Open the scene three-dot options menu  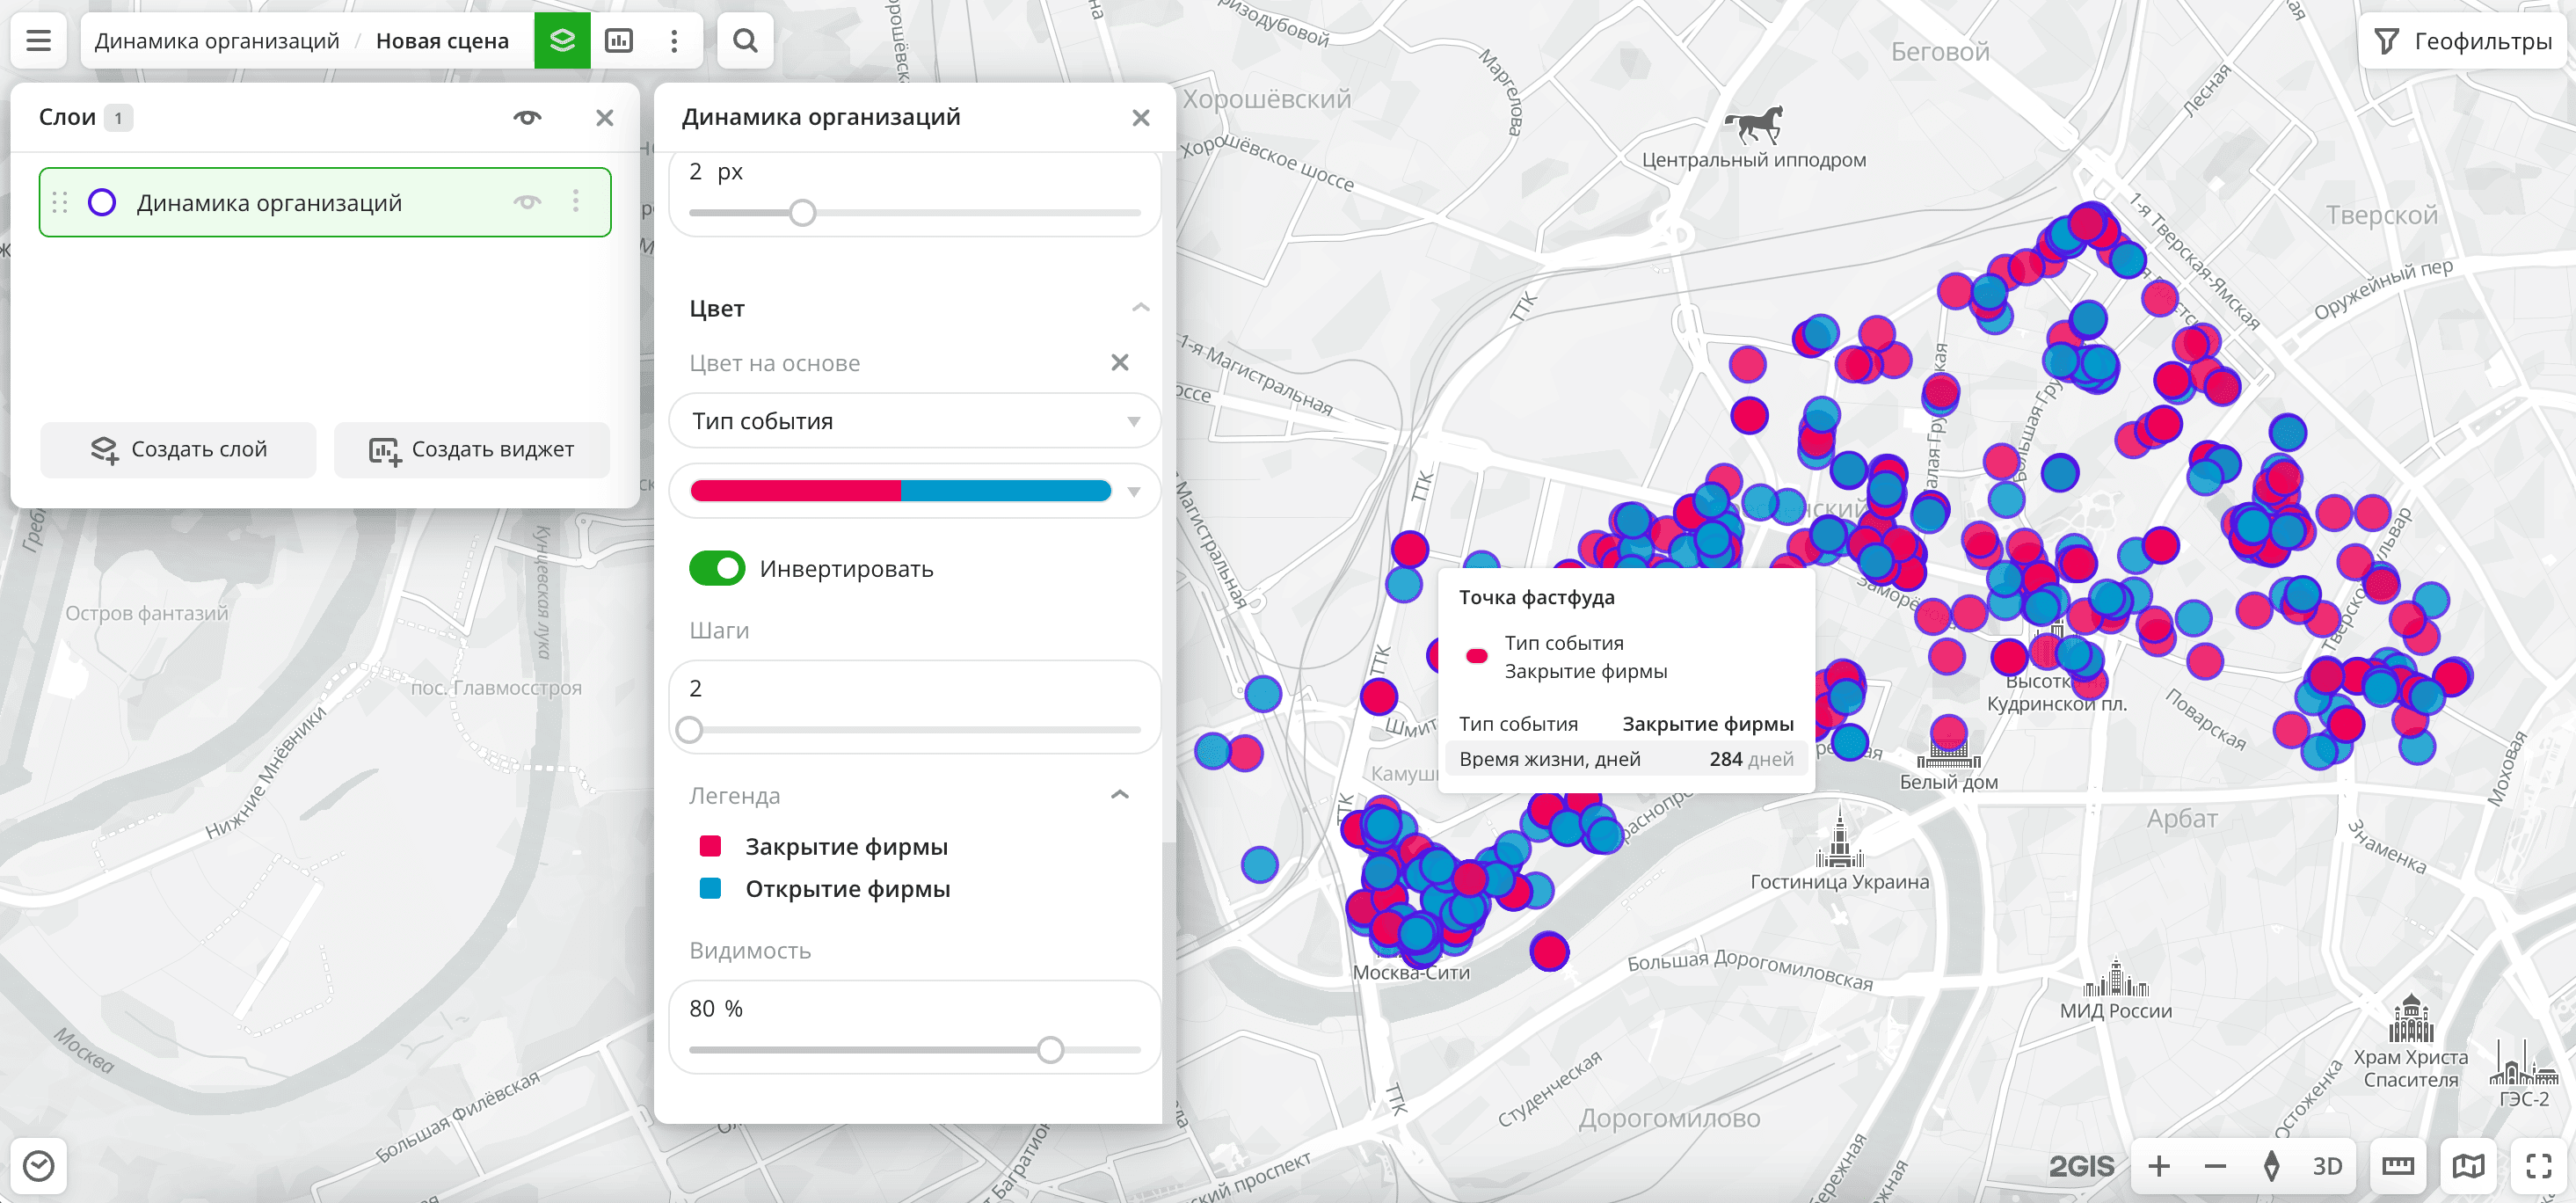pos(674,41)
